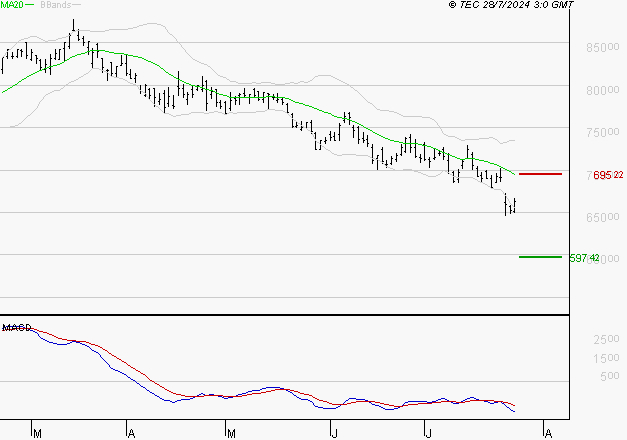
Task: Click the 1500 MACD axis label
Action: pyautogui.click(x=606, y=358)
